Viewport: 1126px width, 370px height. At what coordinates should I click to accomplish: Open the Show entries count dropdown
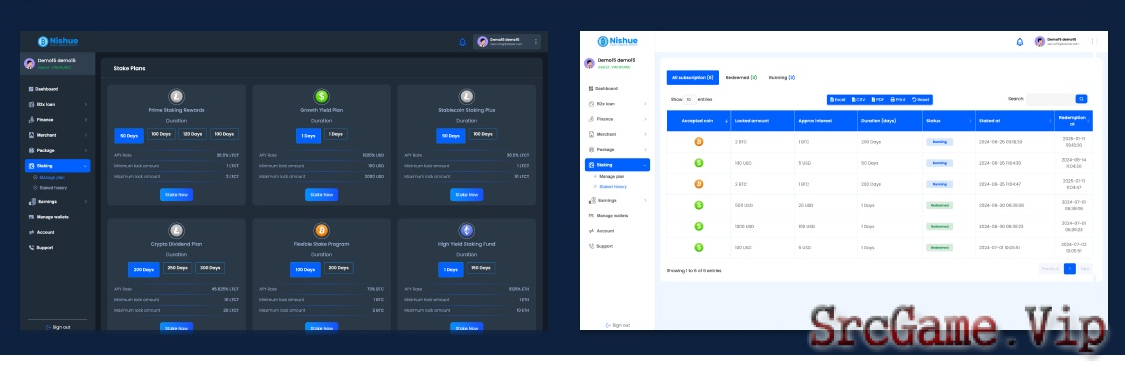(689, 100)
